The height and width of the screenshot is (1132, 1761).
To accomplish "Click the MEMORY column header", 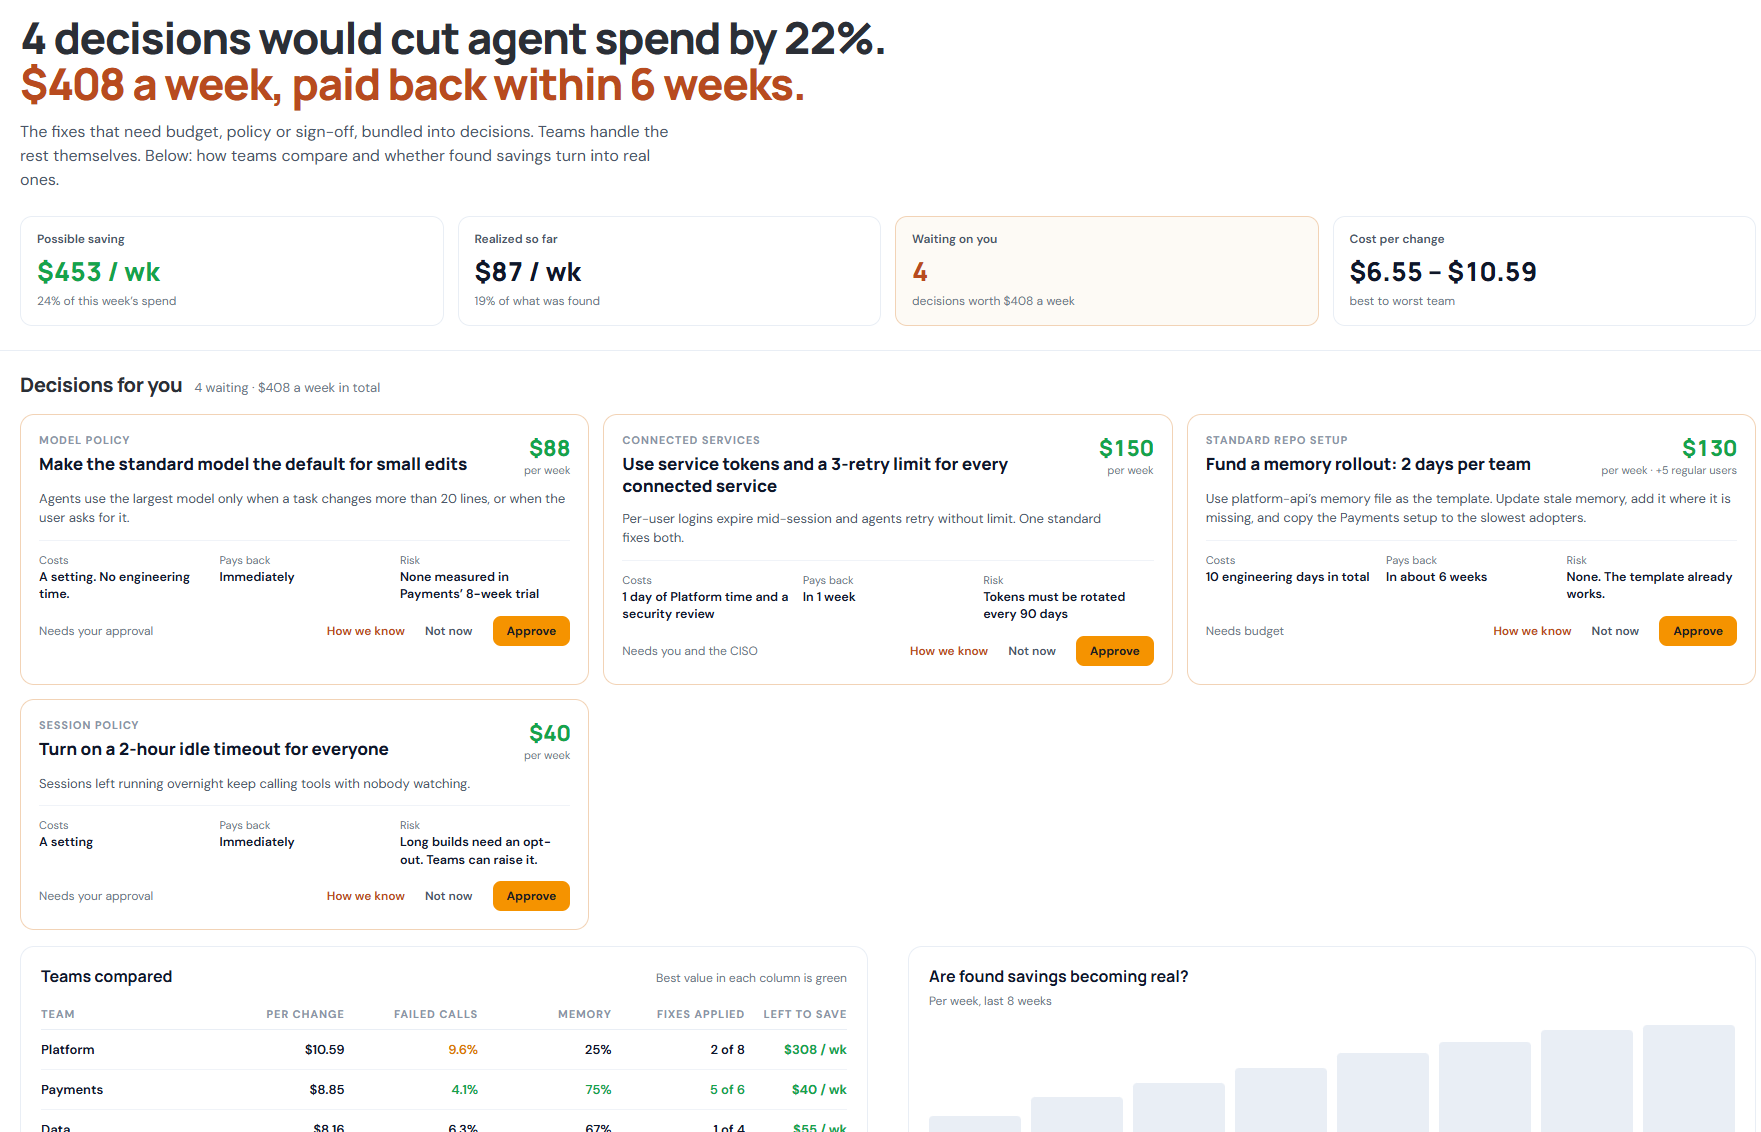I will click(584, 1014).
